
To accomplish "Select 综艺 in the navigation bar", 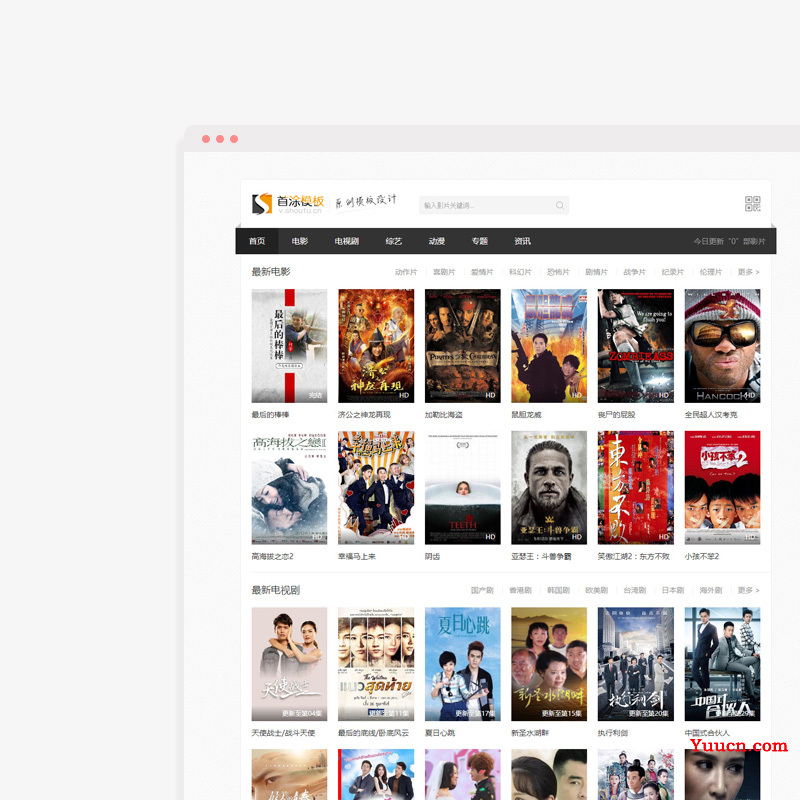I will 394,241.
